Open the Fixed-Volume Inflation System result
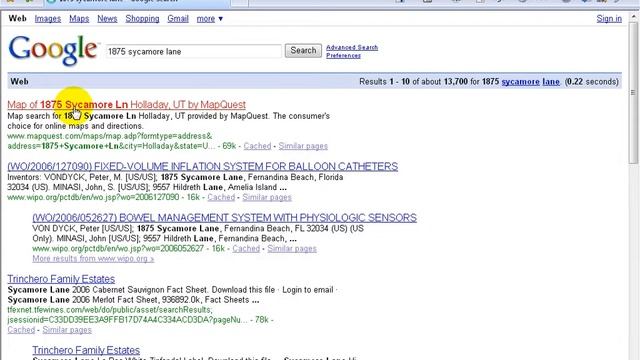Viewport: 640px width, 360px height. click(202, 167)
